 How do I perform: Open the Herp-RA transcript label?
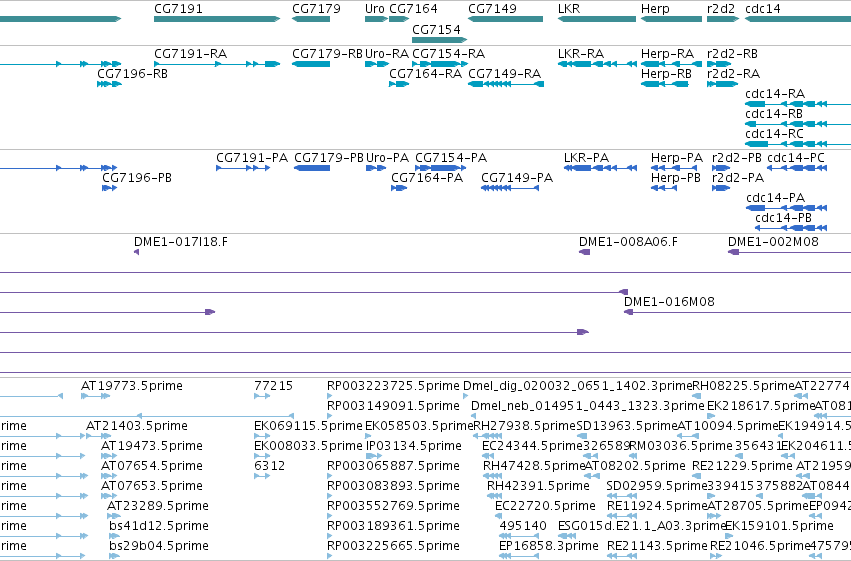click(x=667, y=54)
